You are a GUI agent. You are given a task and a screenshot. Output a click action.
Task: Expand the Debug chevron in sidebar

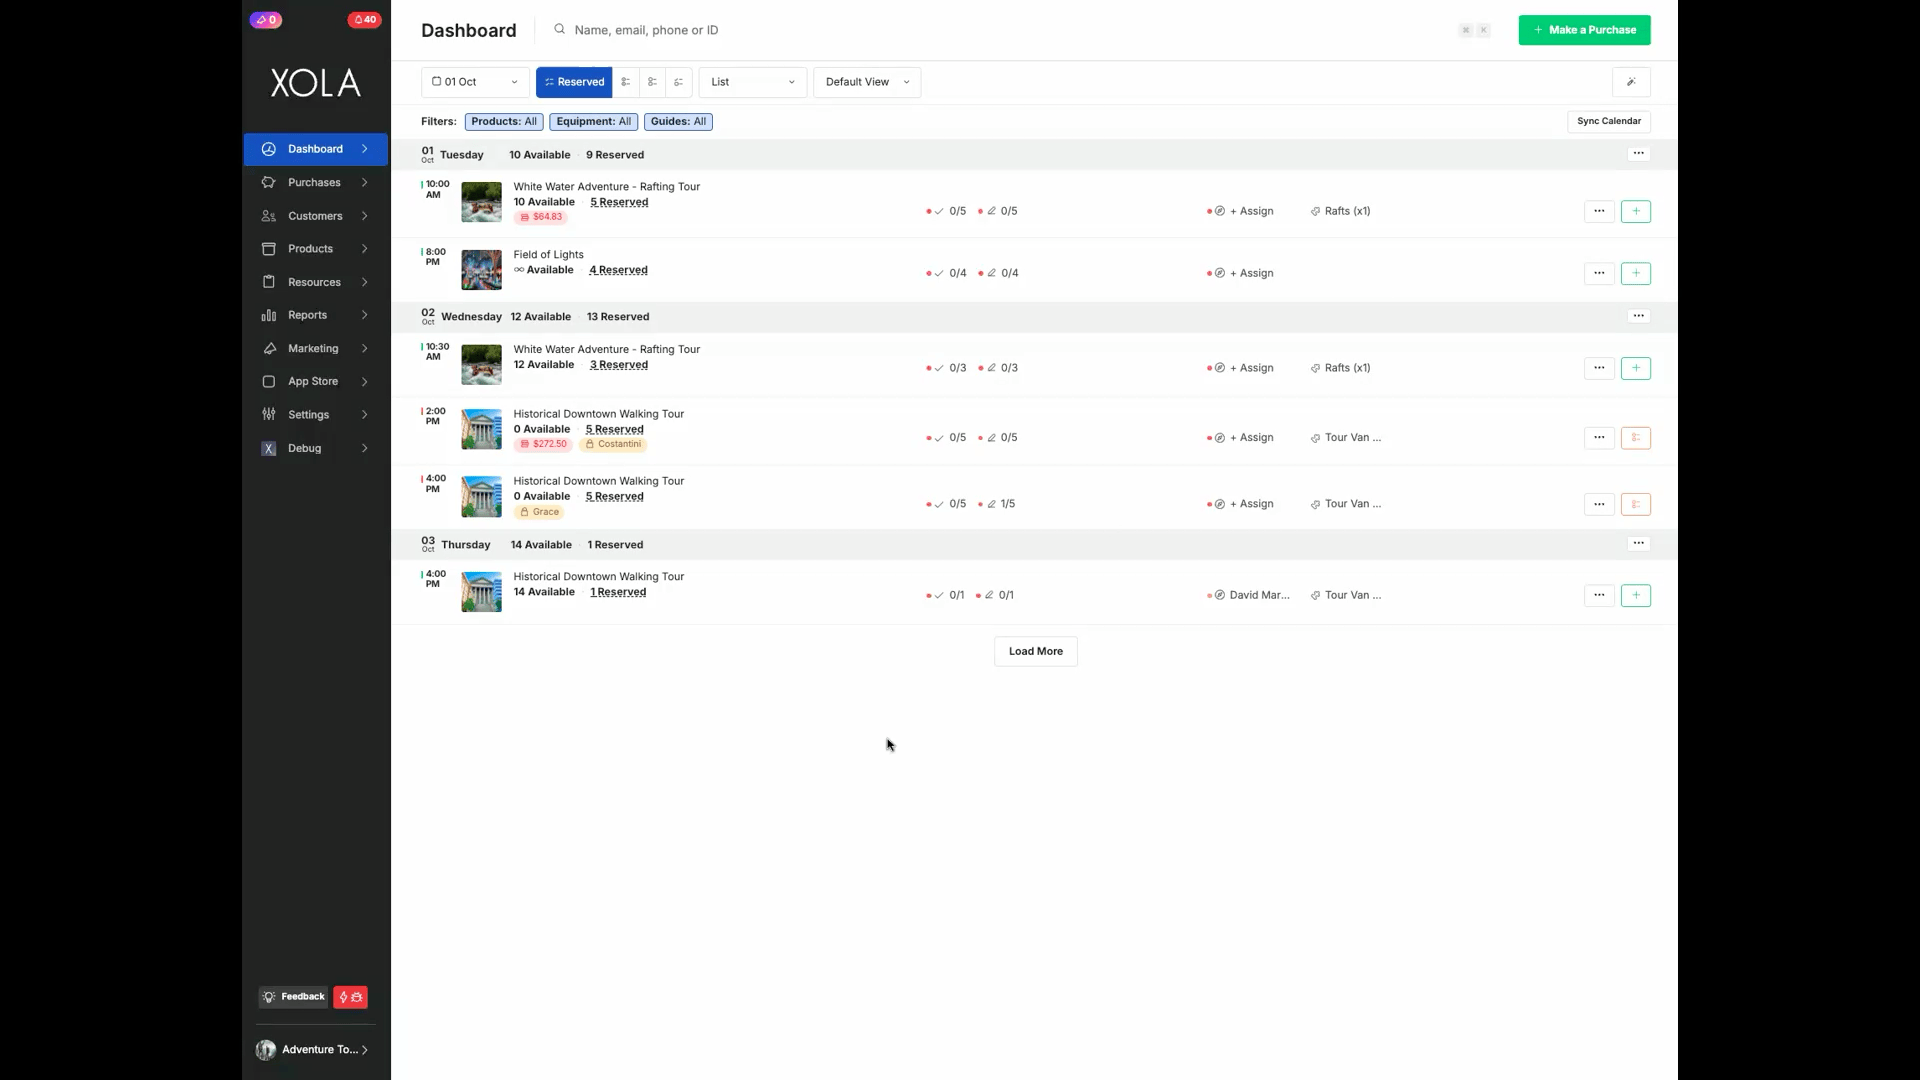click(x=365, y=448)
